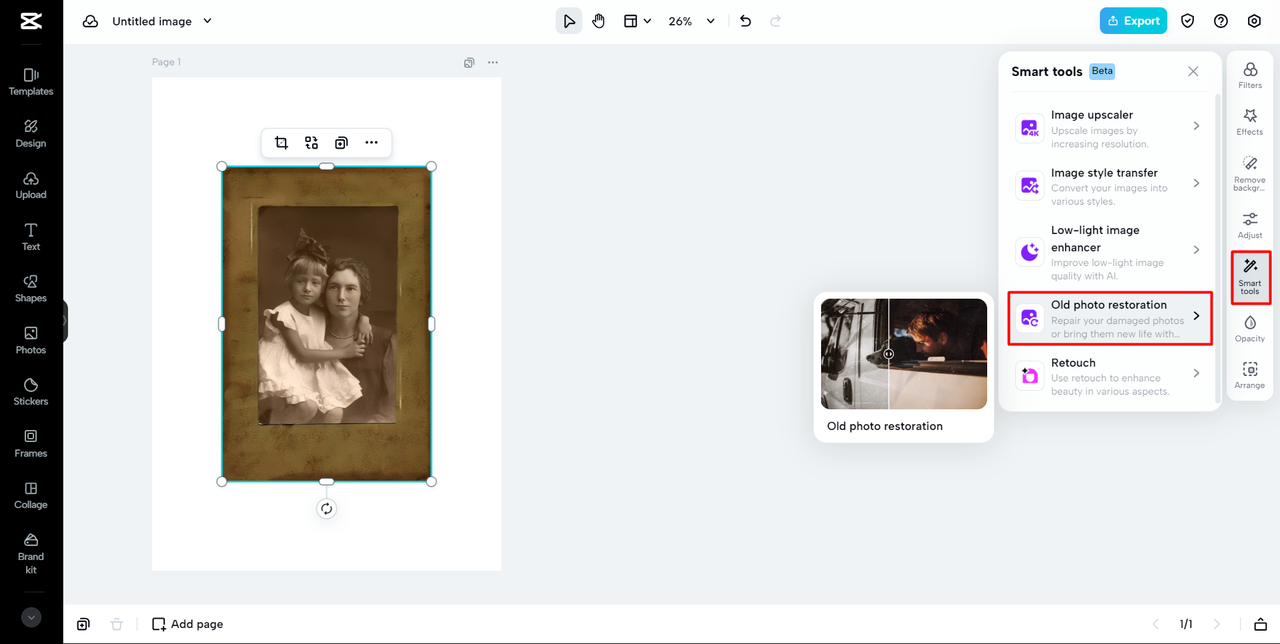
Task: Click the cloud save status icon
Action: (x=90, y=21)
